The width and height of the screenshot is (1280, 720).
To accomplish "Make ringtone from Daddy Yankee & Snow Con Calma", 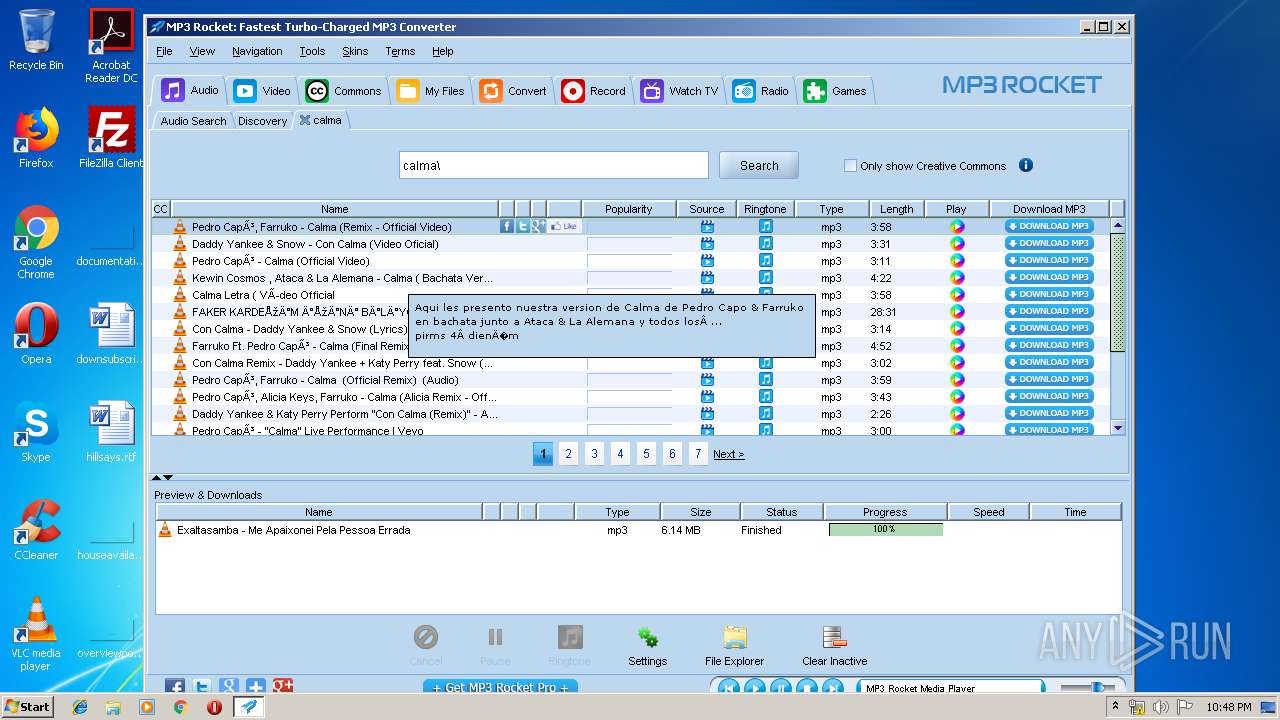I will 765,244.
